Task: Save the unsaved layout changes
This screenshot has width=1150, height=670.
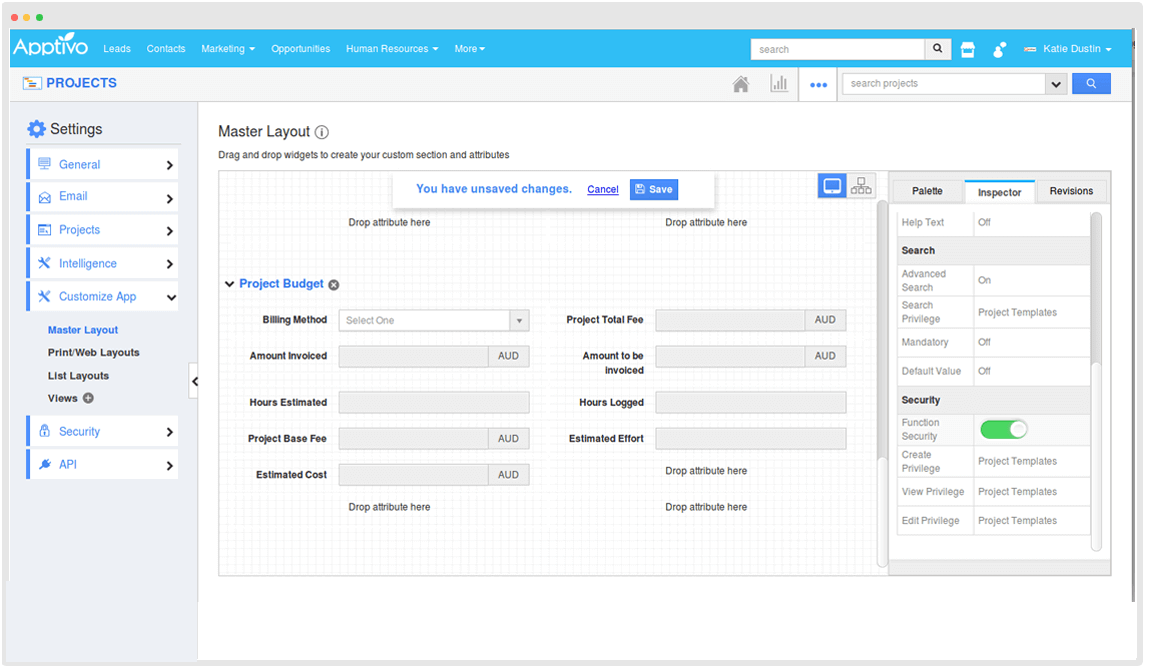Action: tap(654, 189)
